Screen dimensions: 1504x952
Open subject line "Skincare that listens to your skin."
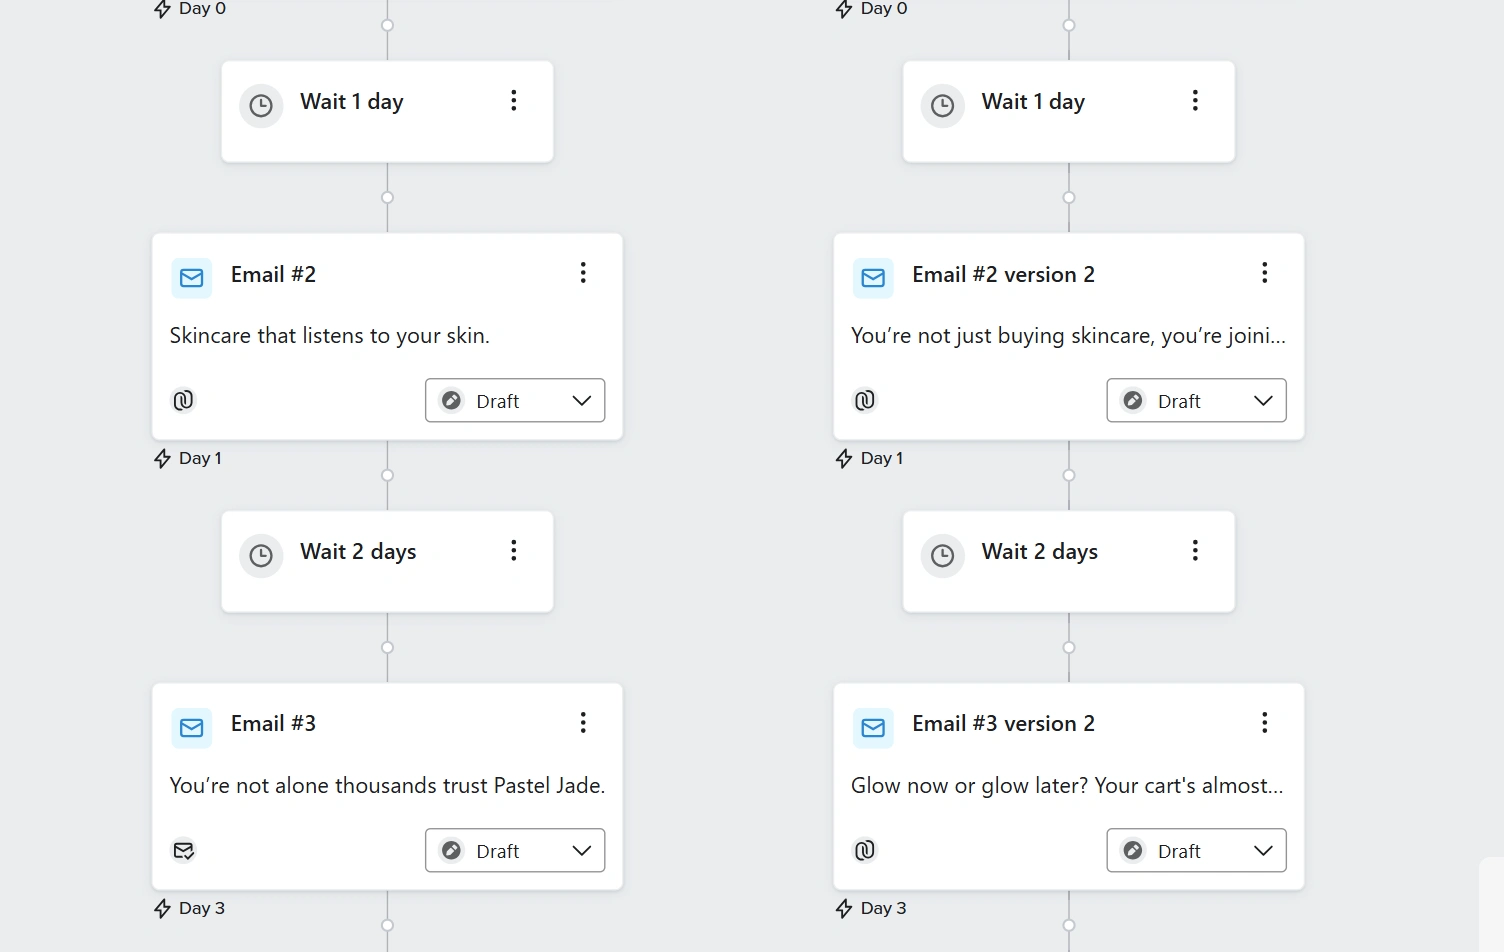click(329, 336)
